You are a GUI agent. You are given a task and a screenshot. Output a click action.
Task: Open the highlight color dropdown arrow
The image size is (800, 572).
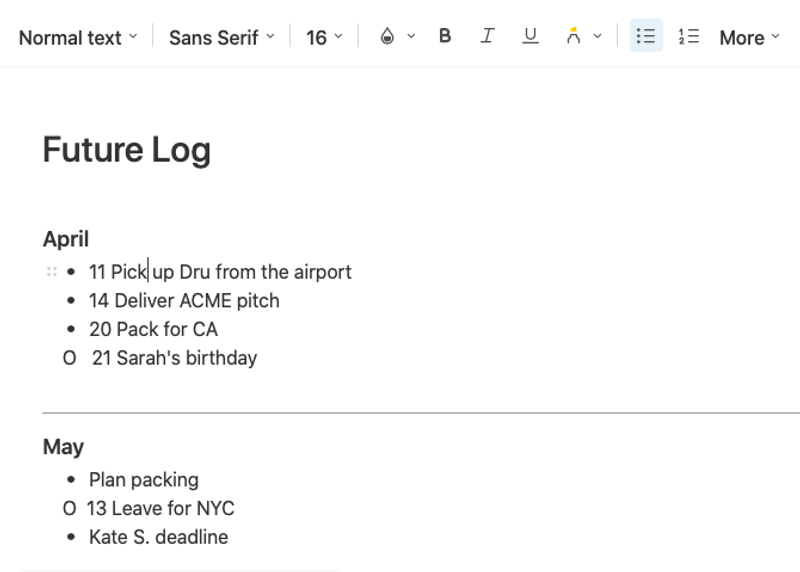(x=598, y=37)
